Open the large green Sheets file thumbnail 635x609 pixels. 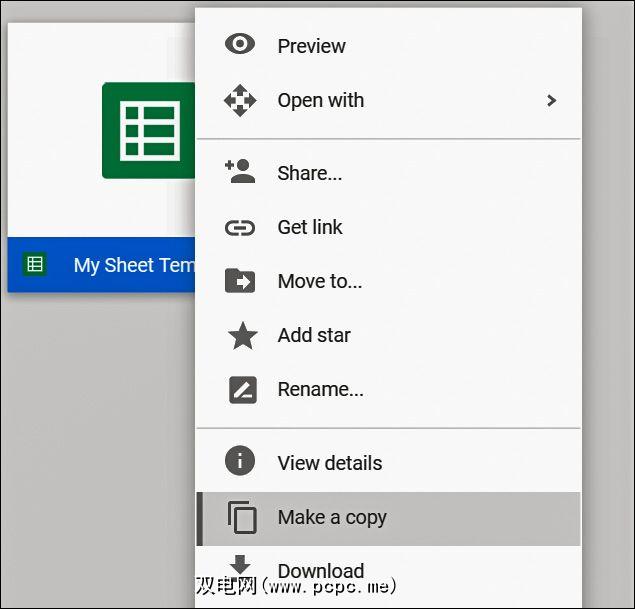click(x=146, y=131)
